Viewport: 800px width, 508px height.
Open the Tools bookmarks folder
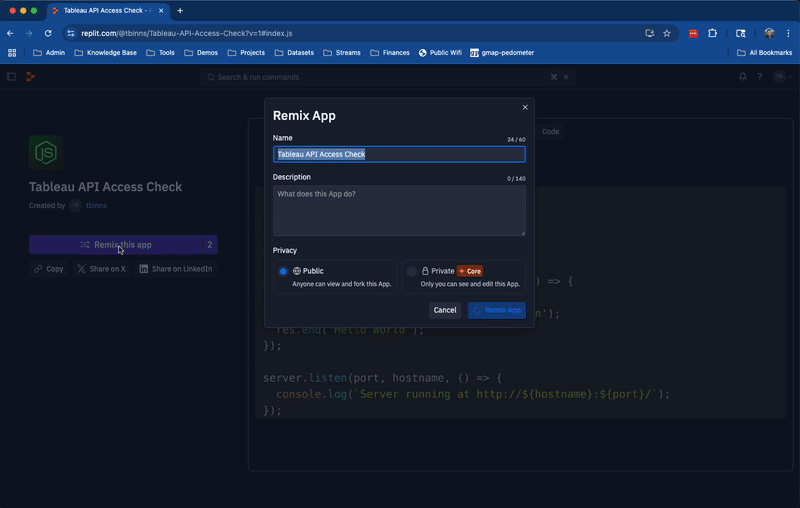pyautogui.click(x=161, y=53)
